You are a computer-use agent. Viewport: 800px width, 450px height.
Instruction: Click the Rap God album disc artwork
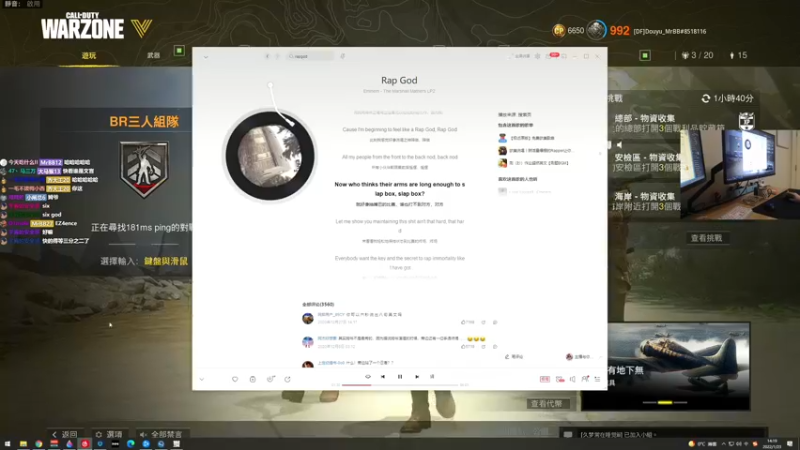pos(270,156)
